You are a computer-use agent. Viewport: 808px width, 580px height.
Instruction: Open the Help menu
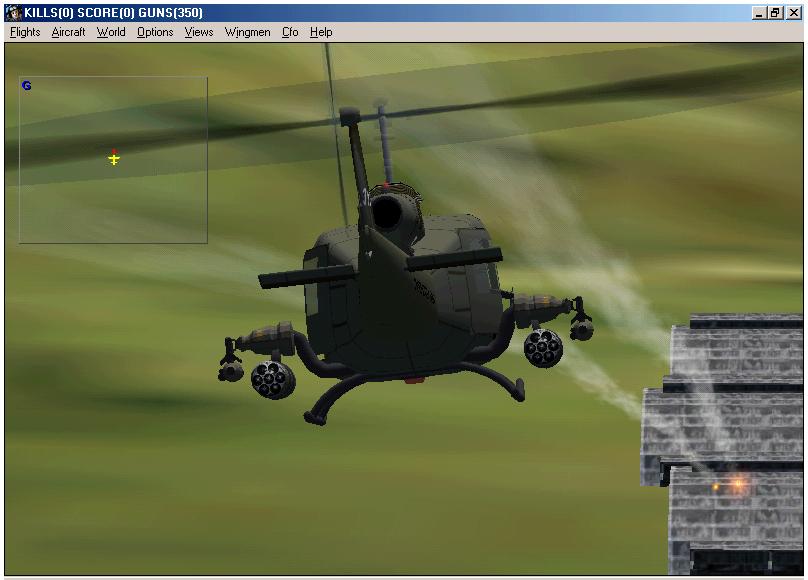coord(321,32)
